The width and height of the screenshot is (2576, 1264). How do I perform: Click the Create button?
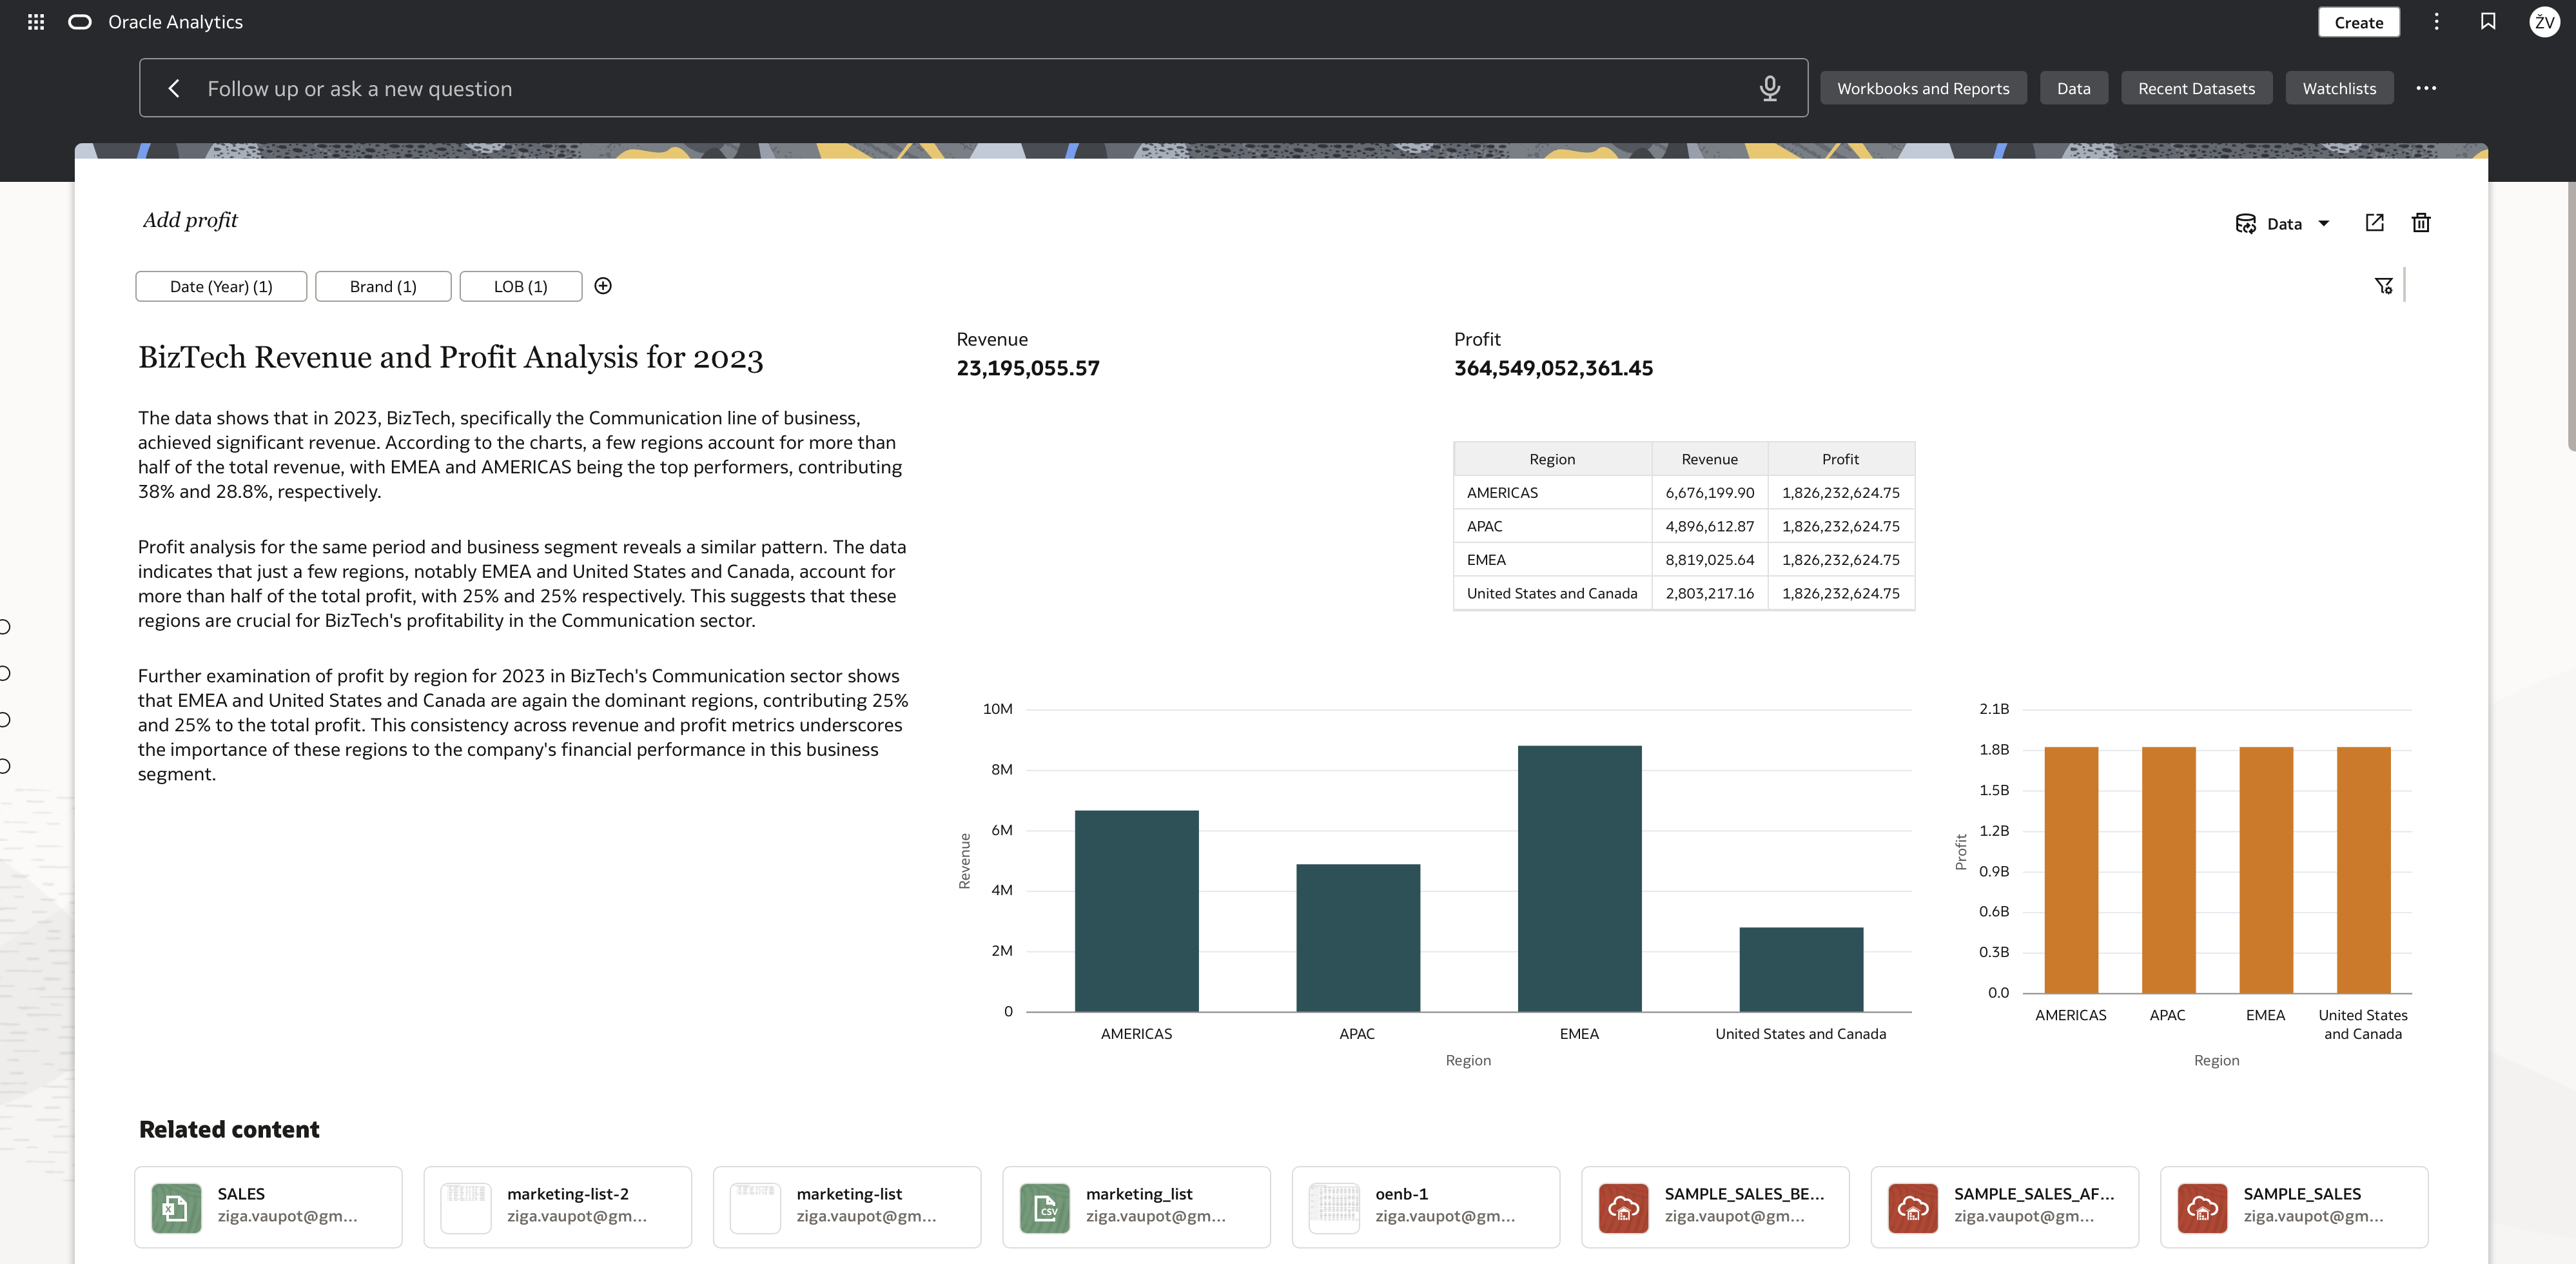pyautogui.click(x=2358, y=22)
